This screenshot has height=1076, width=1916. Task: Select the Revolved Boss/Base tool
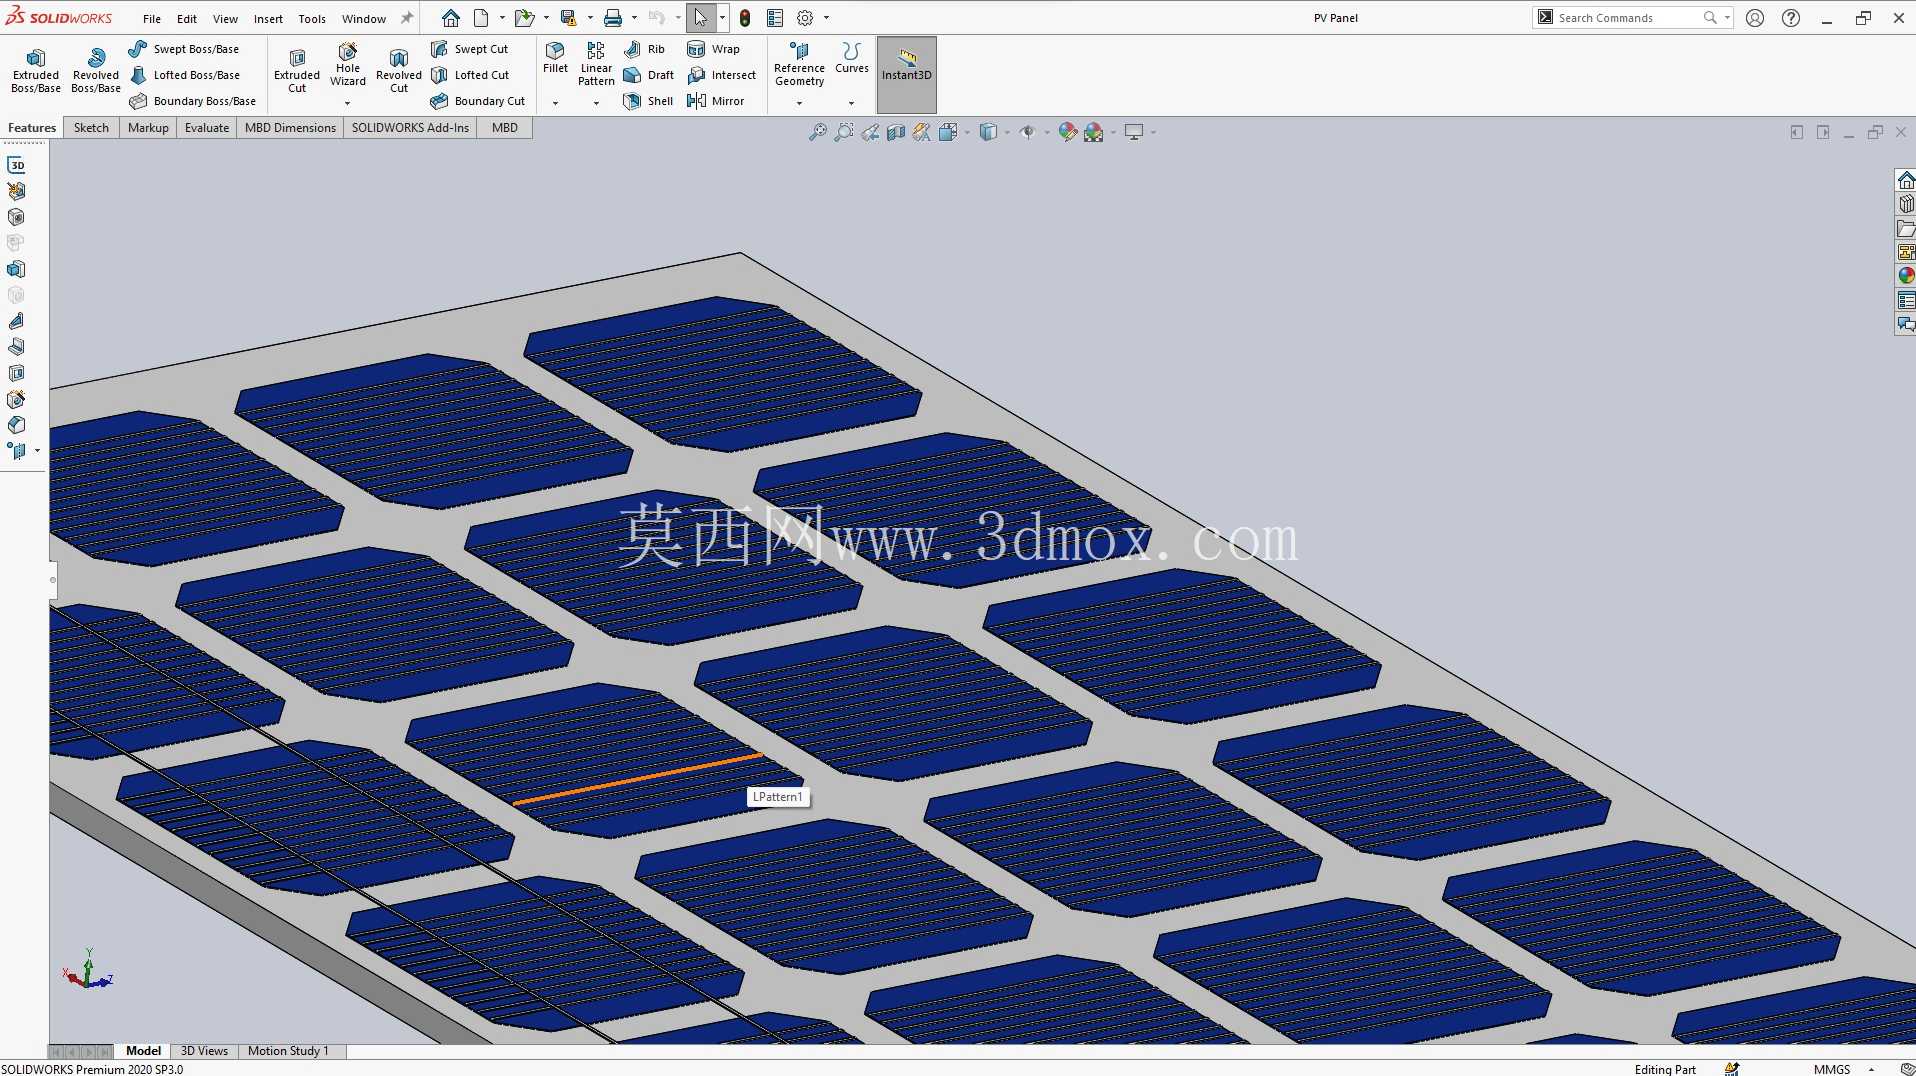pos(96,71)
